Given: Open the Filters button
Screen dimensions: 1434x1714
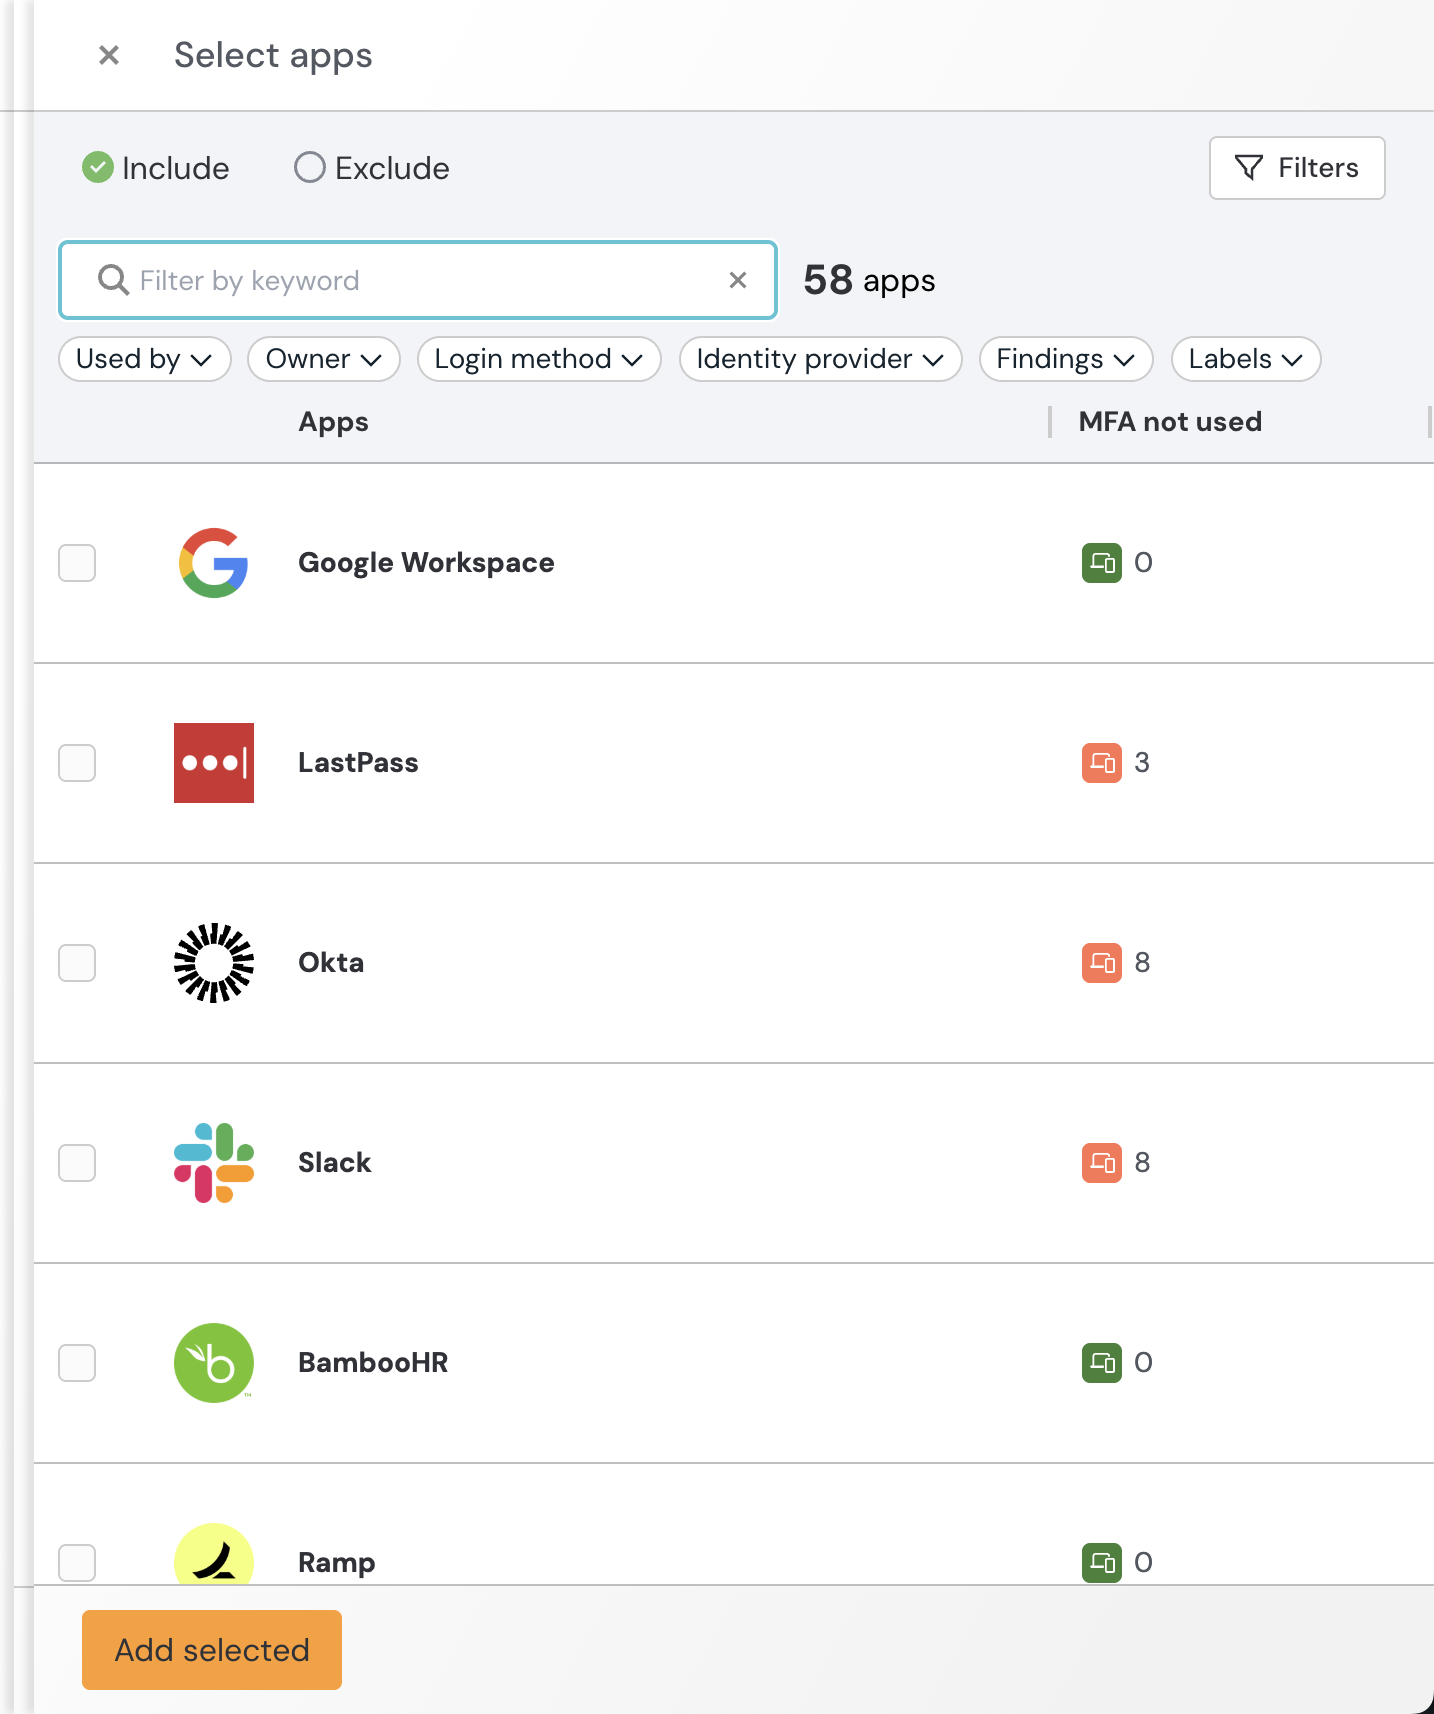Looking at the screenshot, I should tap(1297, 168).
